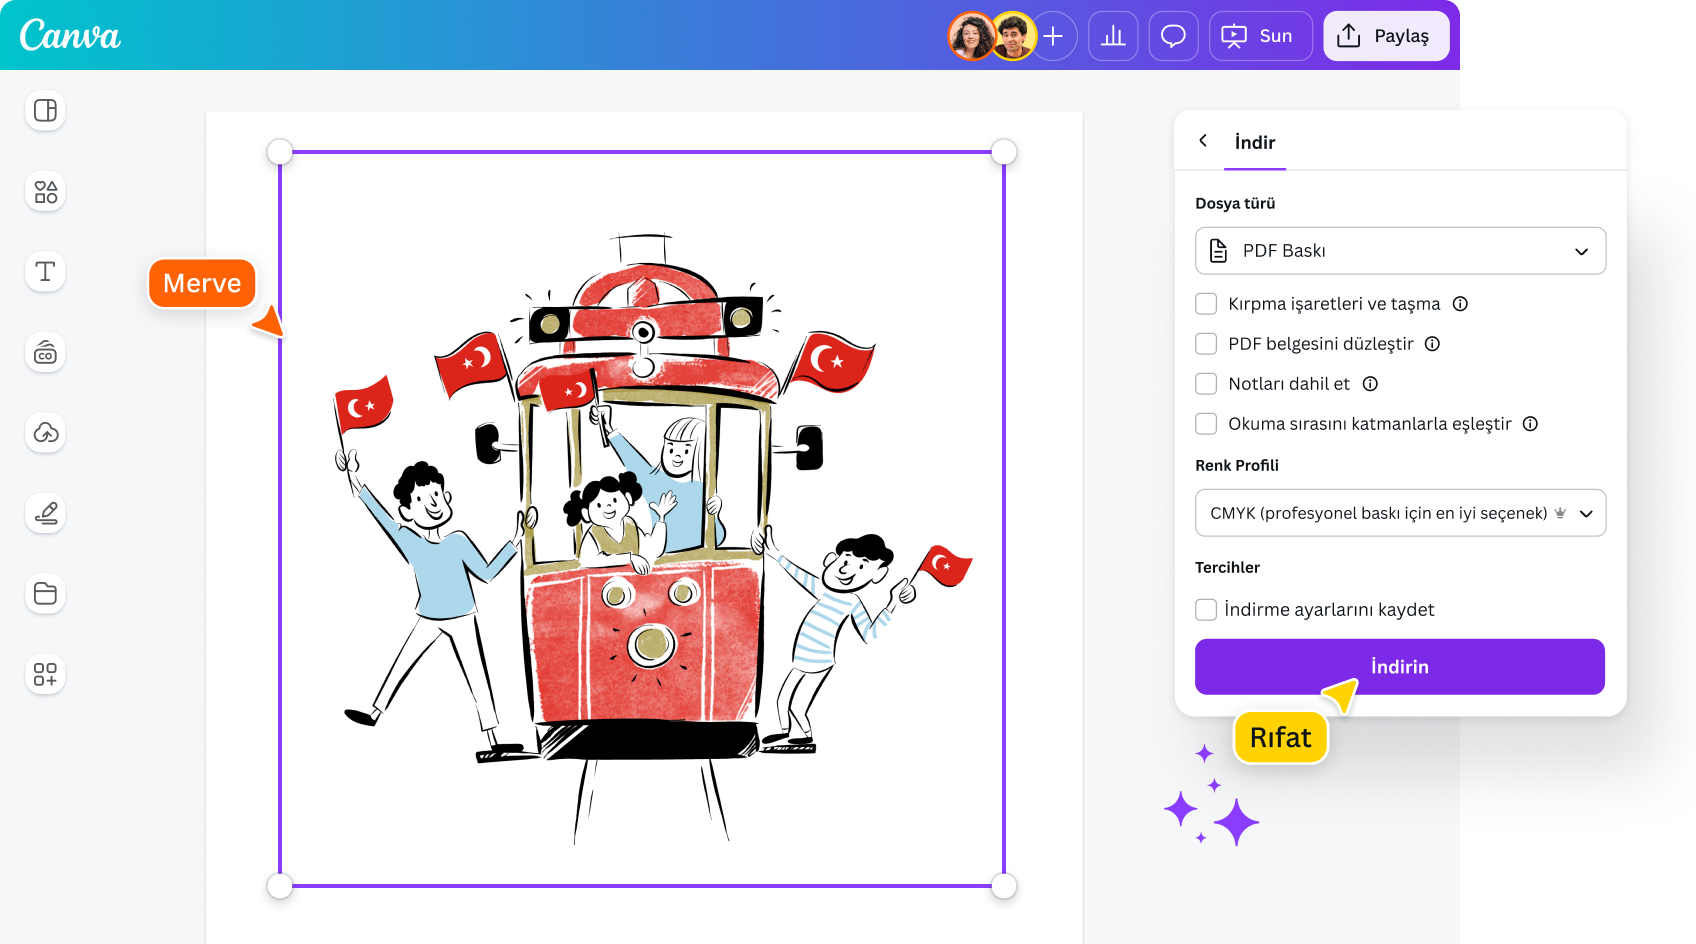This screenshot has width=1696, height=944.
Task: Open the Uploads cloud icon
Action: 45,433
